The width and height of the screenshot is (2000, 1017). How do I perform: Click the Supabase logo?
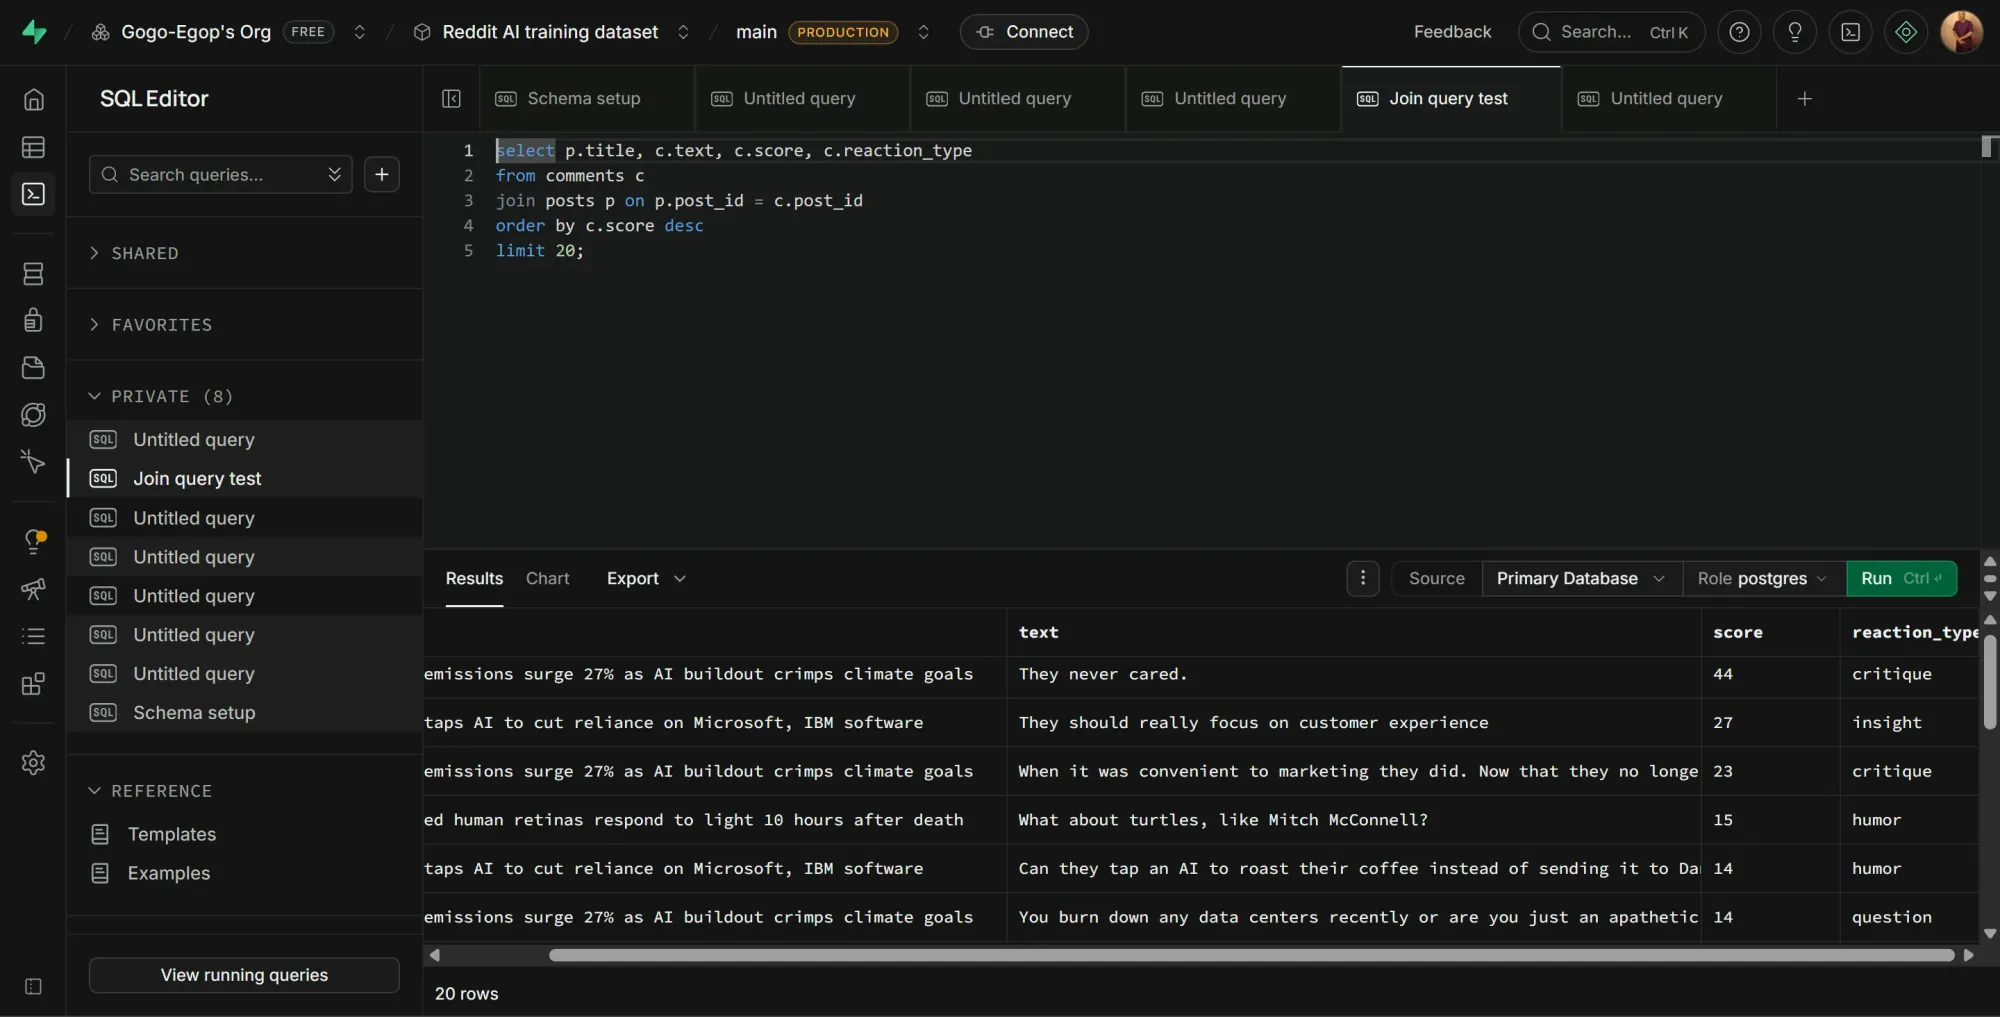coord(34,32)
